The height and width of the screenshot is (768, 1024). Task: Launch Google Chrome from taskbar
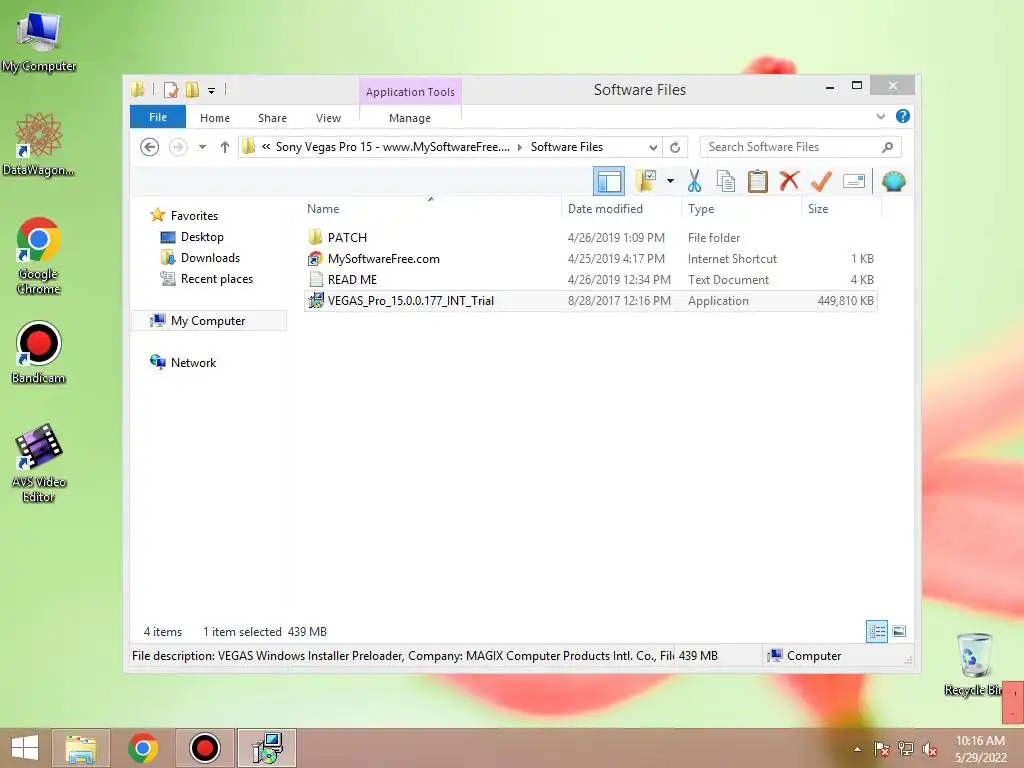(x=143, y=748)
